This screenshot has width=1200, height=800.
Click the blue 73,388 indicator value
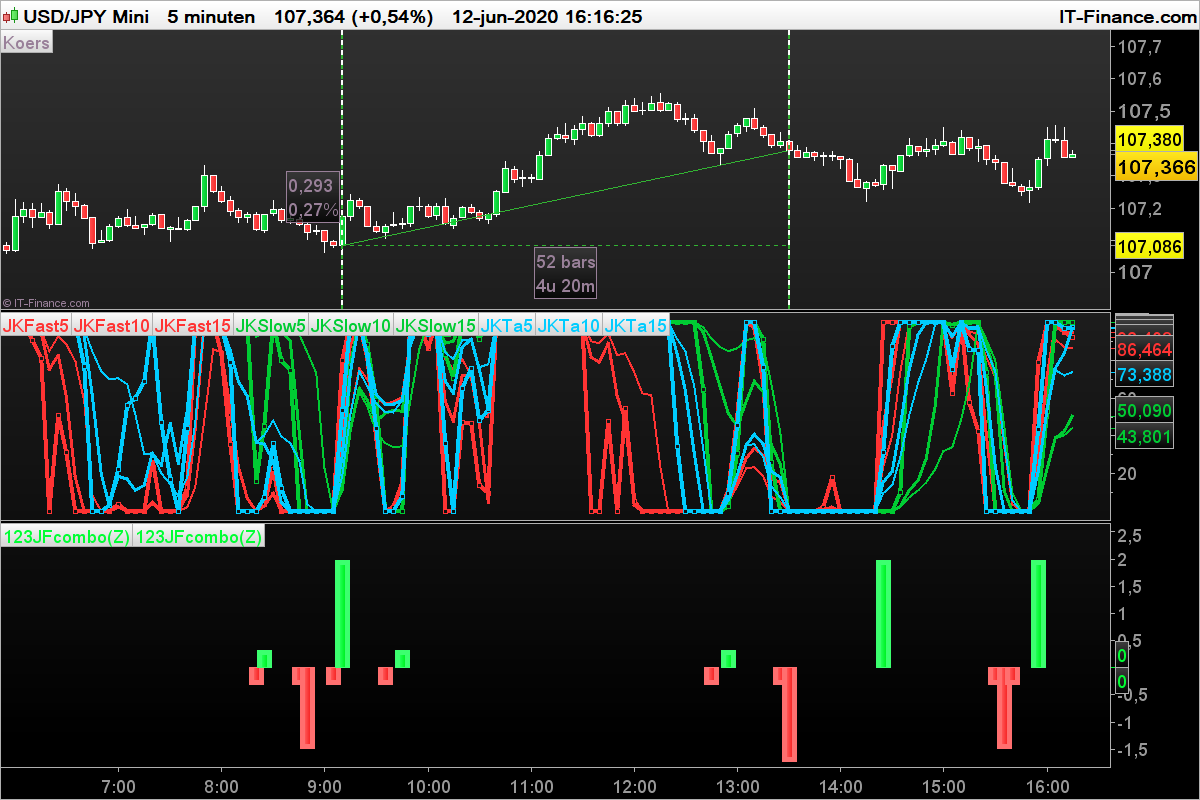1144,375
